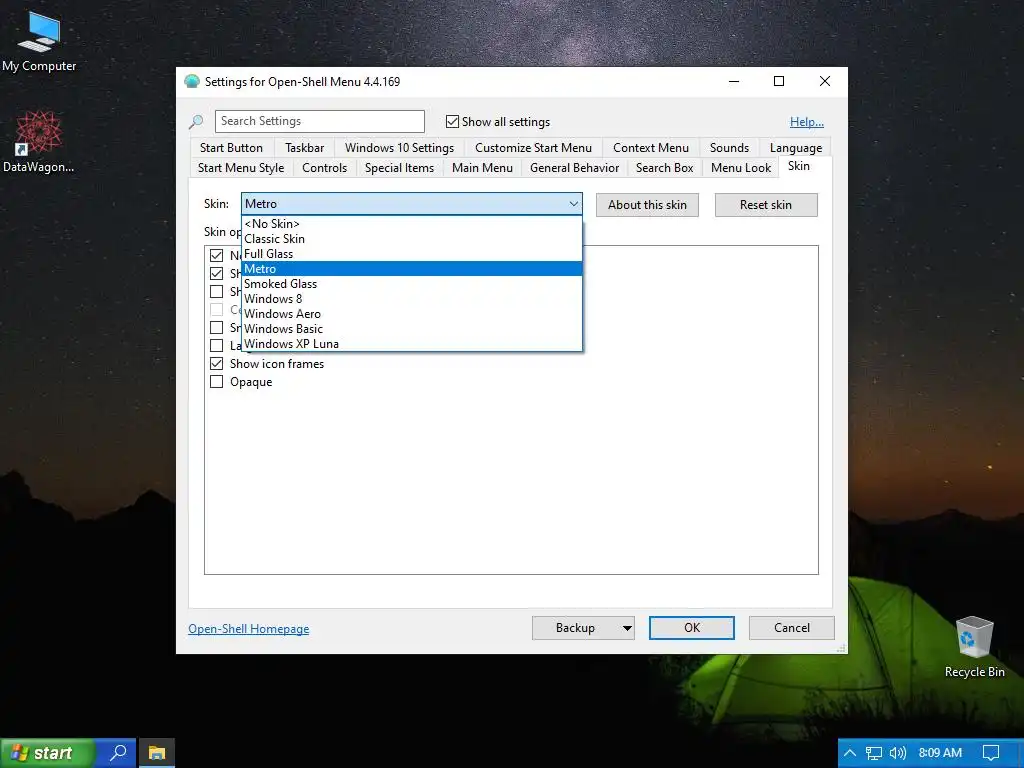Enable the Opaque checkbox
The height and width of the screenshot is (768, 1024).
[x=216, y=381]
